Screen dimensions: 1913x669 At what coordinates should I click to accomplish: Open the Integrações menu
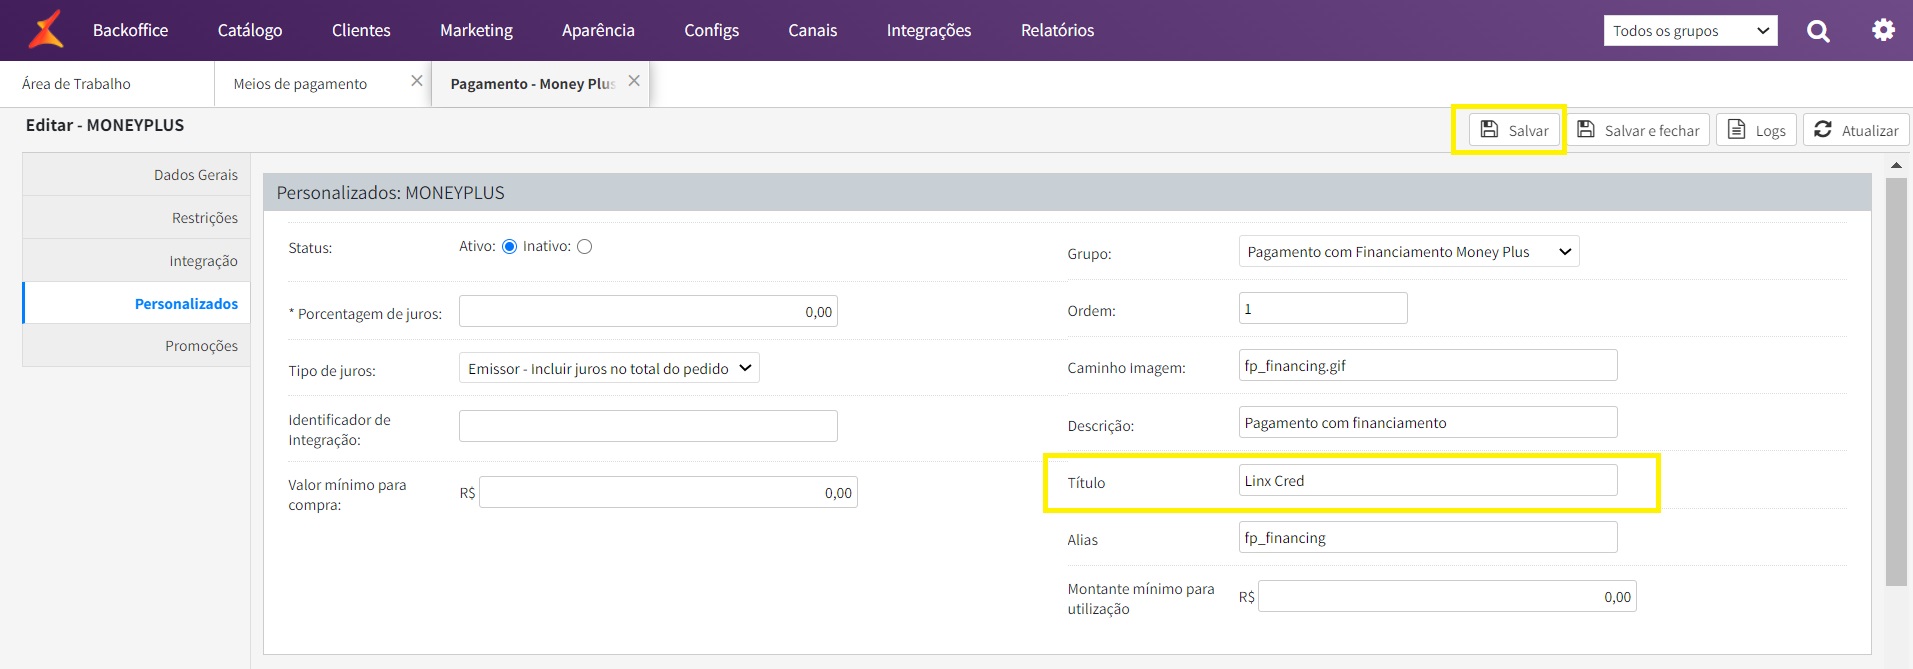point(929,30)
